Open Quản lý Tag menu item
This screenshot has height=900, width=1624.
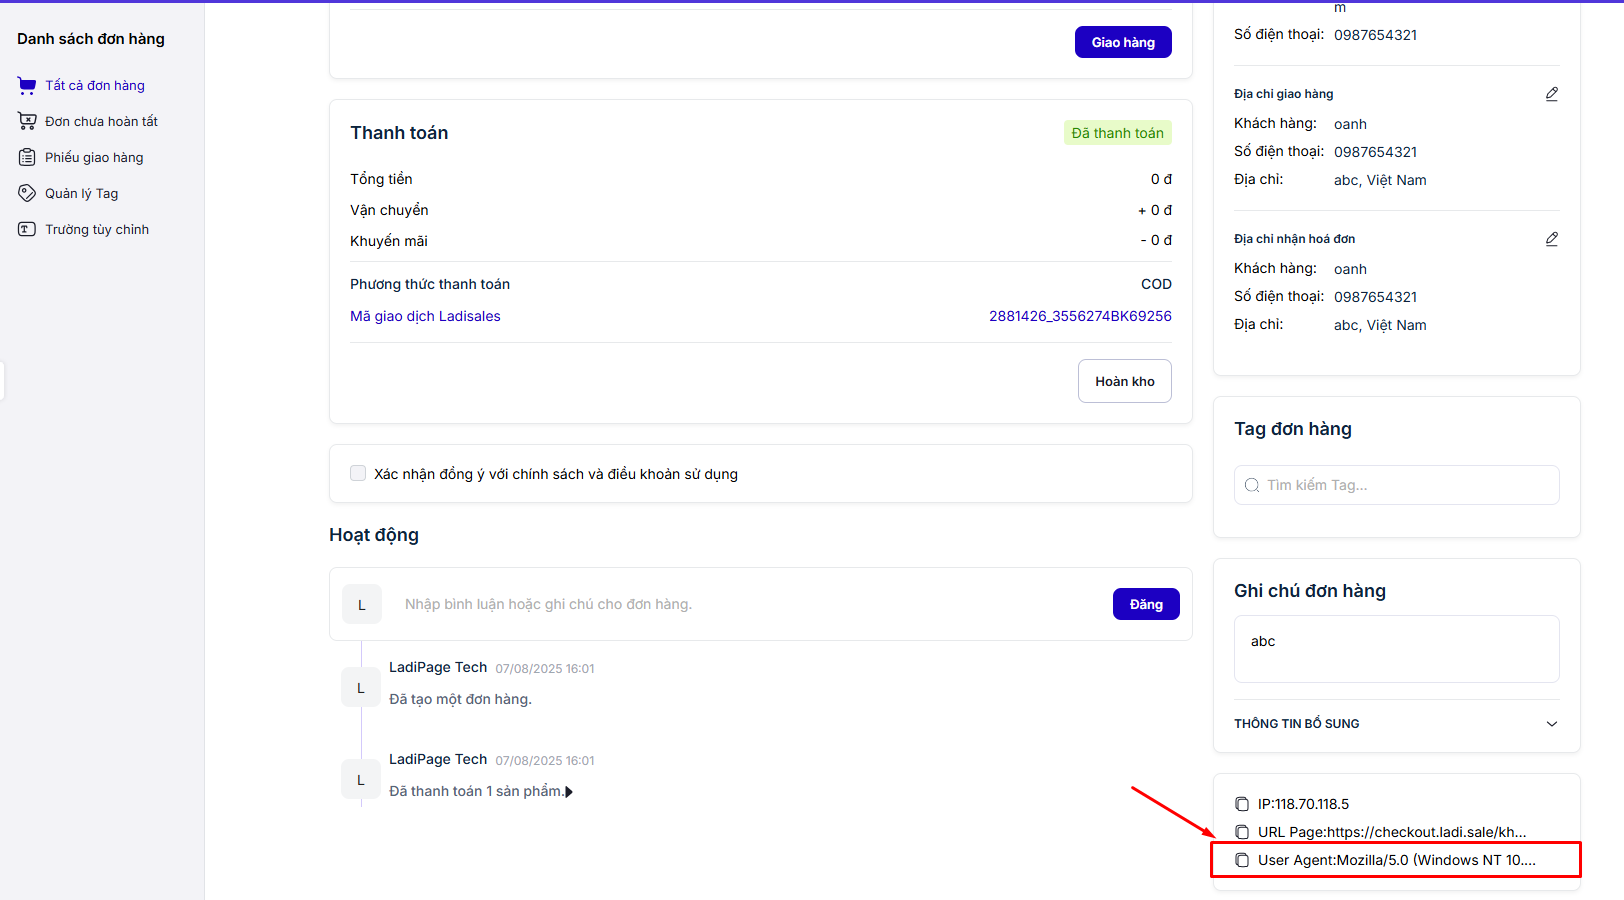point(81,194)
